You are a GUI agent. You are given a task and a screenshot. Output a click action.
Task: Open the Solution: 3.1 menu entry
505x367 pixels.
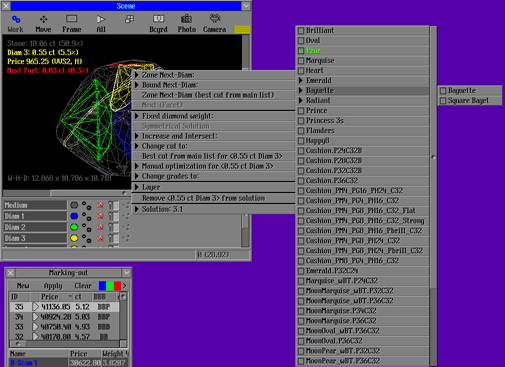214,209
